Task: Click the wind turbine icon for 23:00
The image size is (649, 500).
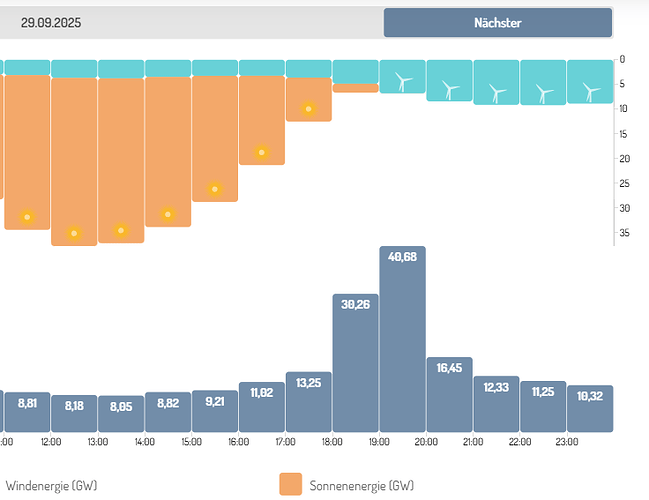Action: click(x=591, y=91)
